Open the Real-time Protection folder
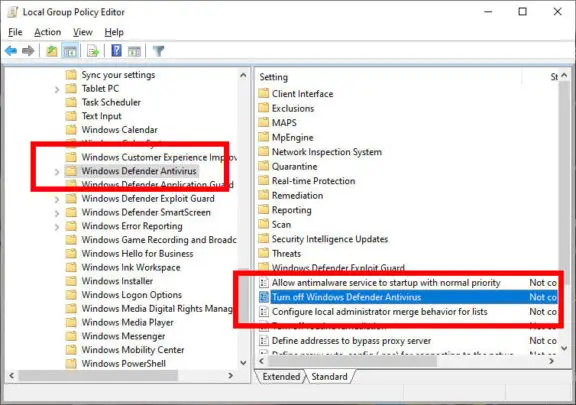Viewport: 576px width, 405px height. [x=307, y=181]
